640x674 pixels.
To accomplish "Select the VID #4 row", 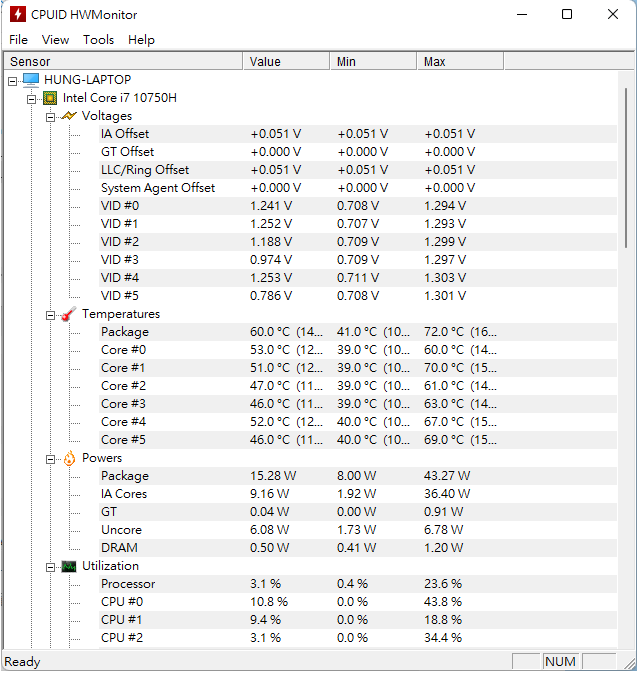I will 358,278.
